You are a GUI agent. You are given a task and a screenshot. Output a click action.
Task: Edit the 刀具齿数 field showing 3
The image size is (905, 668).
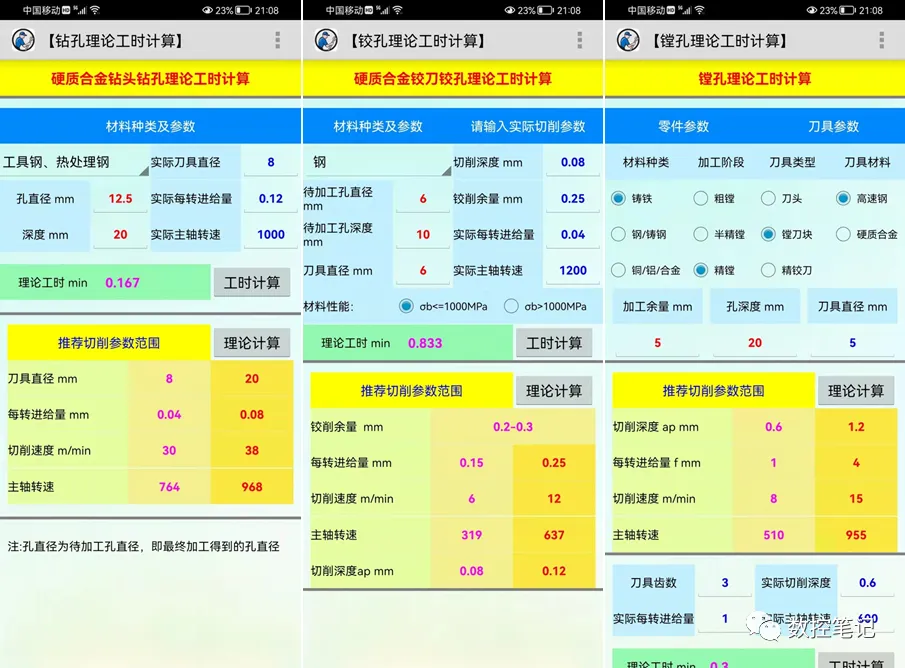coord(725,583)
